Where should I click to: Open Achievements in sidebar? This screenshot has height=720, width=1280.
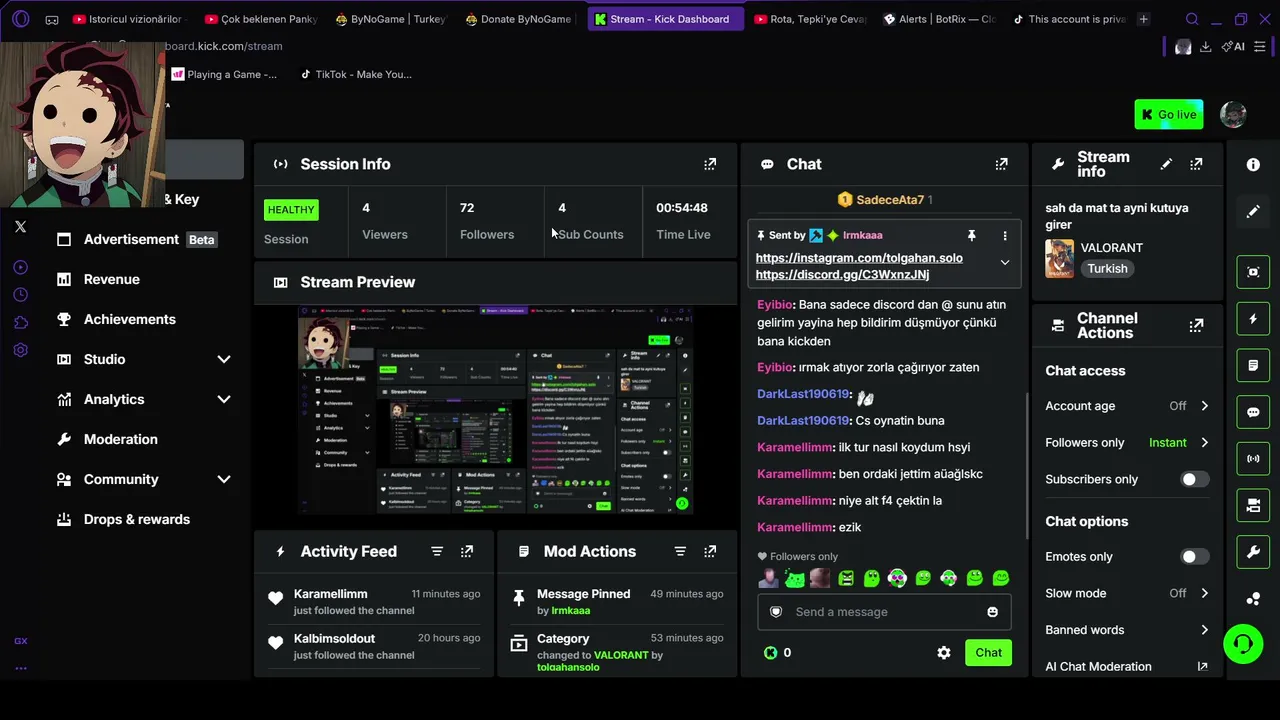[144, 319]
